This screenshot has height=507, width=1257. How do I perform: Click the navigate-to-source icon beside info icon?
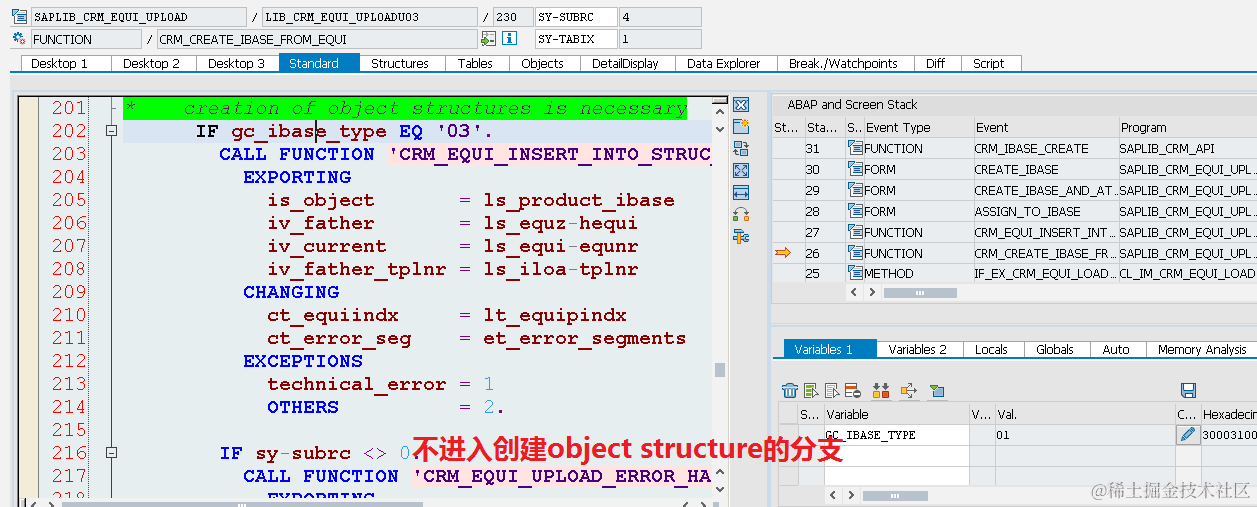tap(488, 39)
